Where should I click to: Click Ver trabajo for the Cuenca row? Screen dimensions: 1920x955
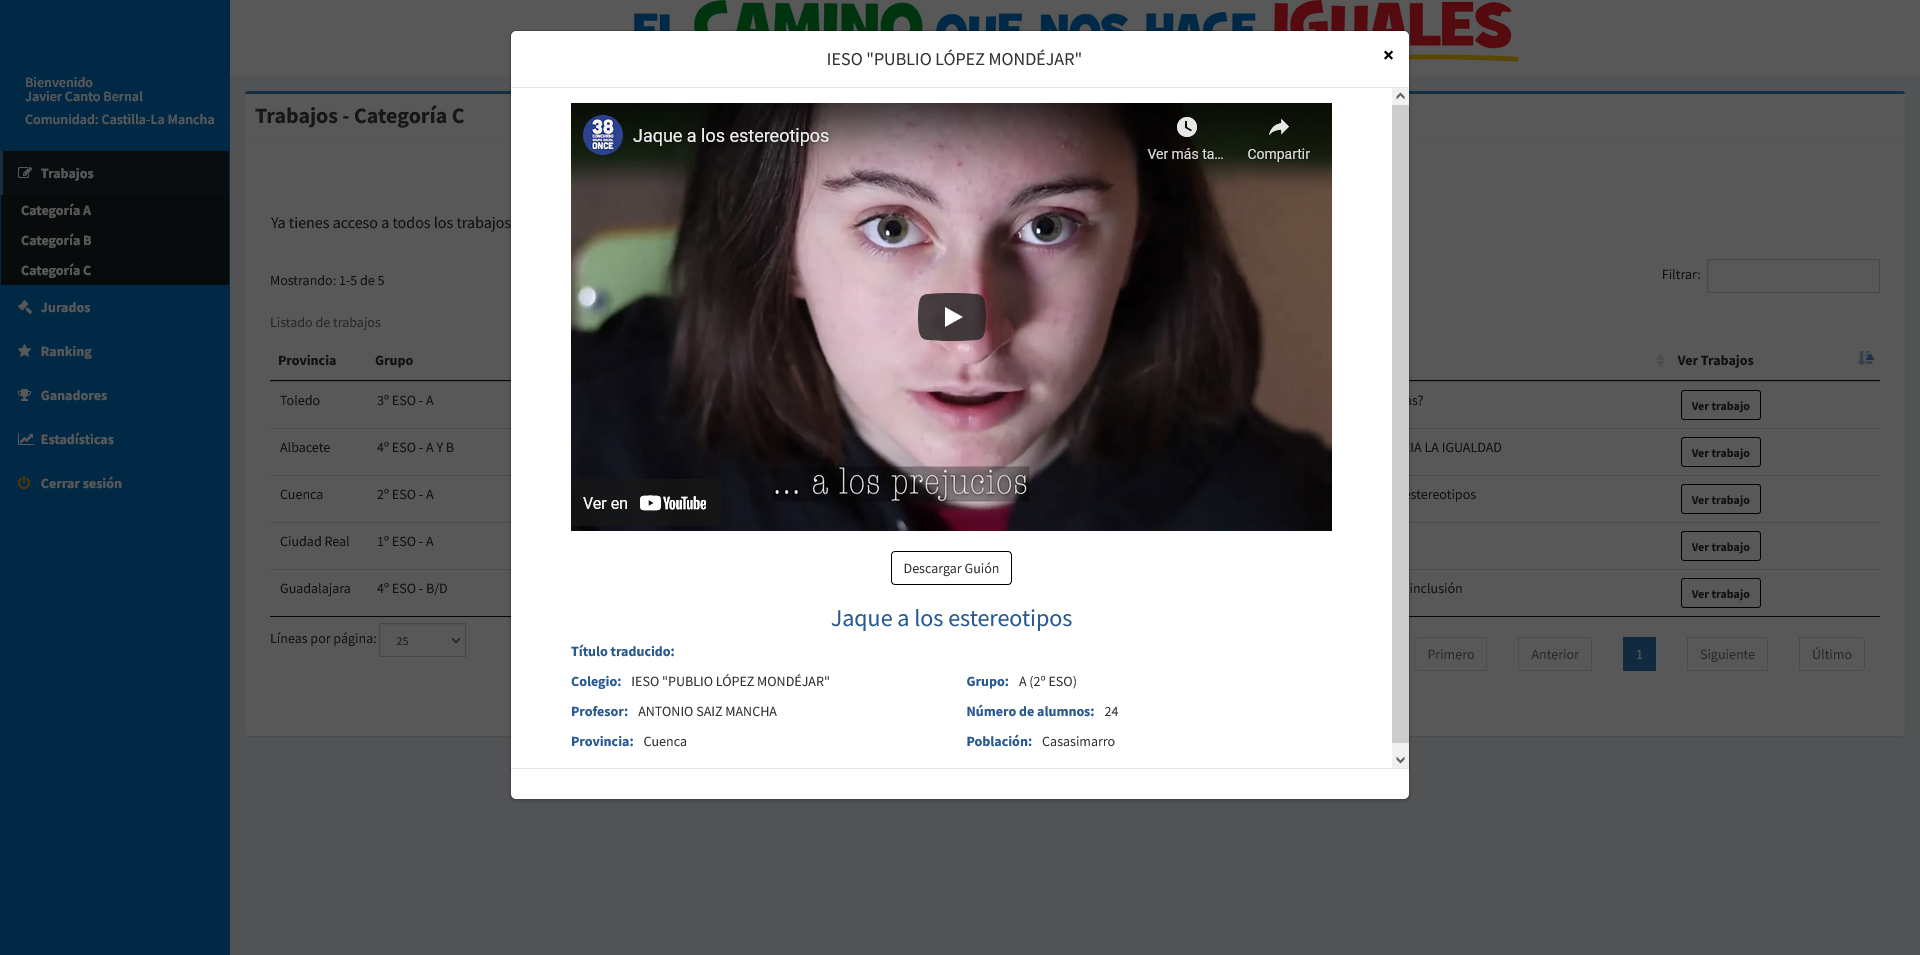pyautogui.click(x=1720, y=499)
